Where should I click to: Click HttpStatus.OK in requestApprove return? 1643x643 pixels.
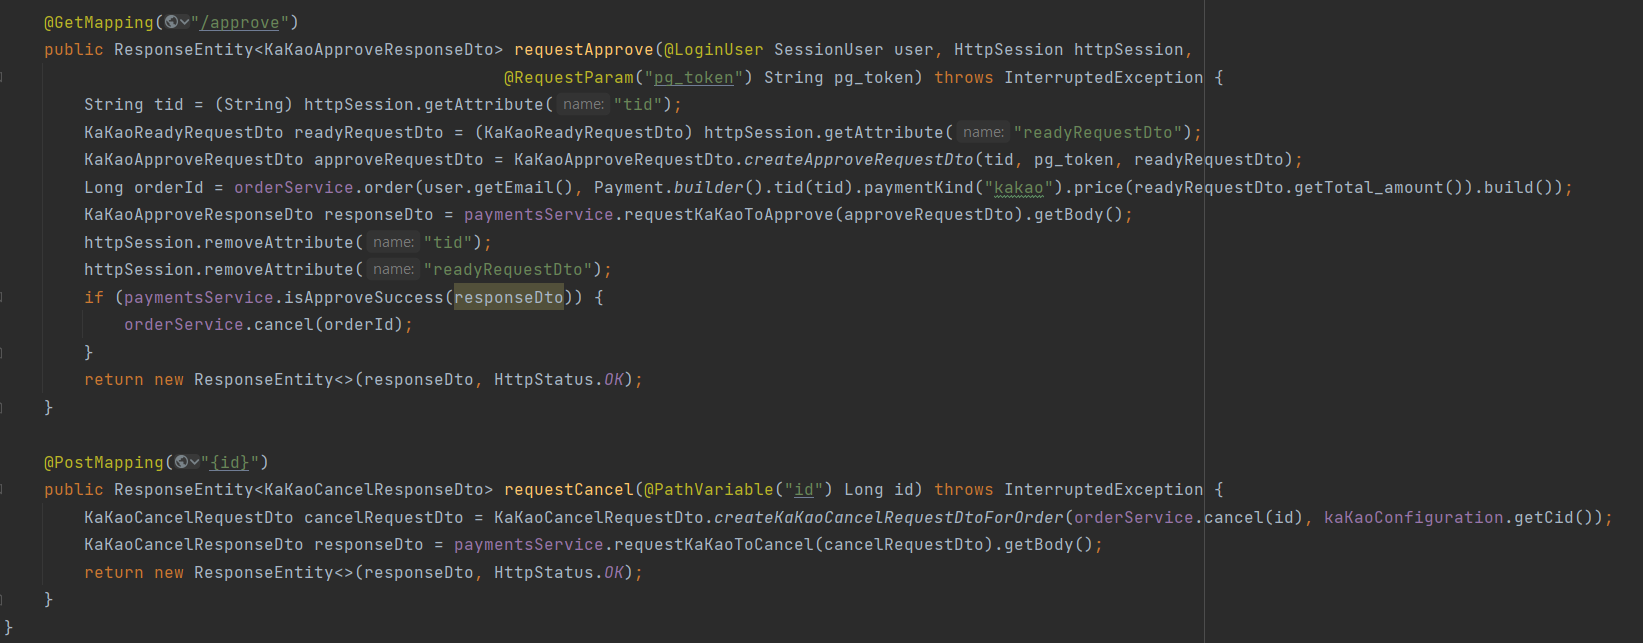pos(559,379)
